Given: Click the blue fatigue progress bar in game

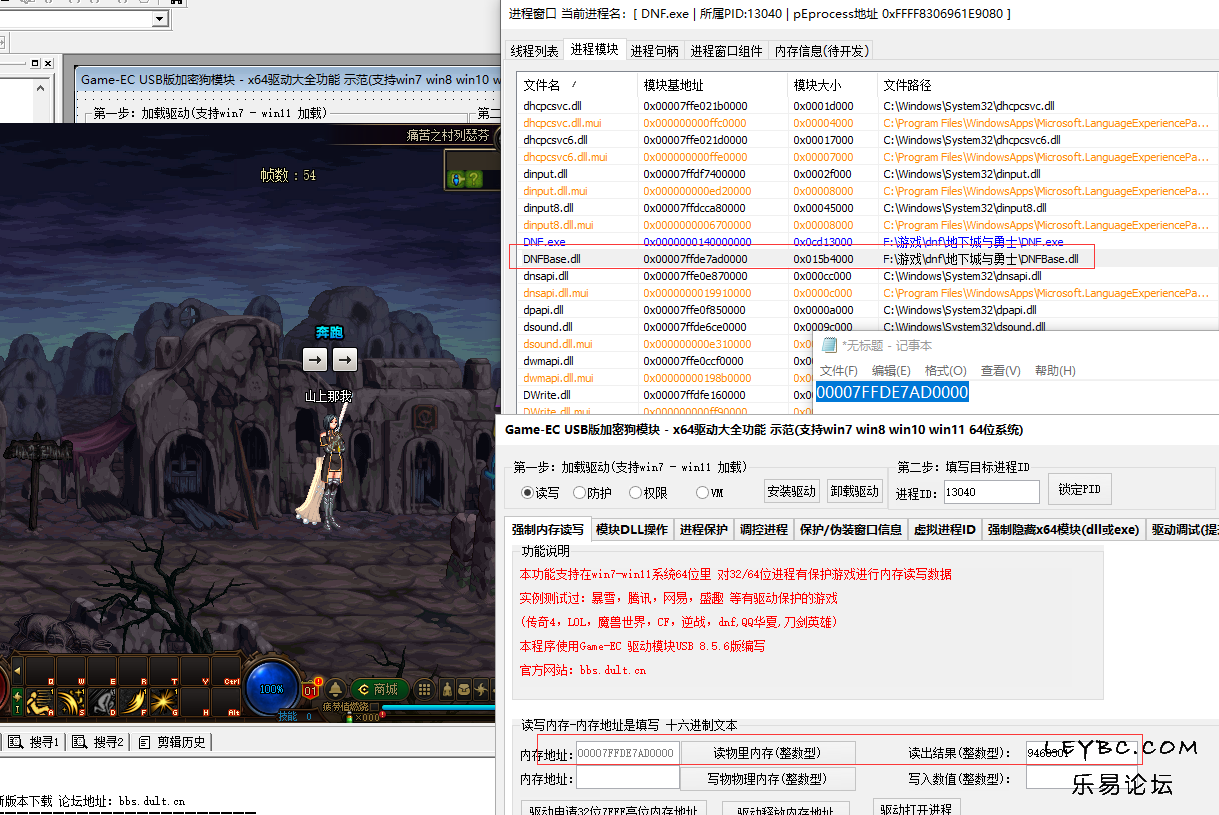Looking at the screenshot, I should point(440,706).
